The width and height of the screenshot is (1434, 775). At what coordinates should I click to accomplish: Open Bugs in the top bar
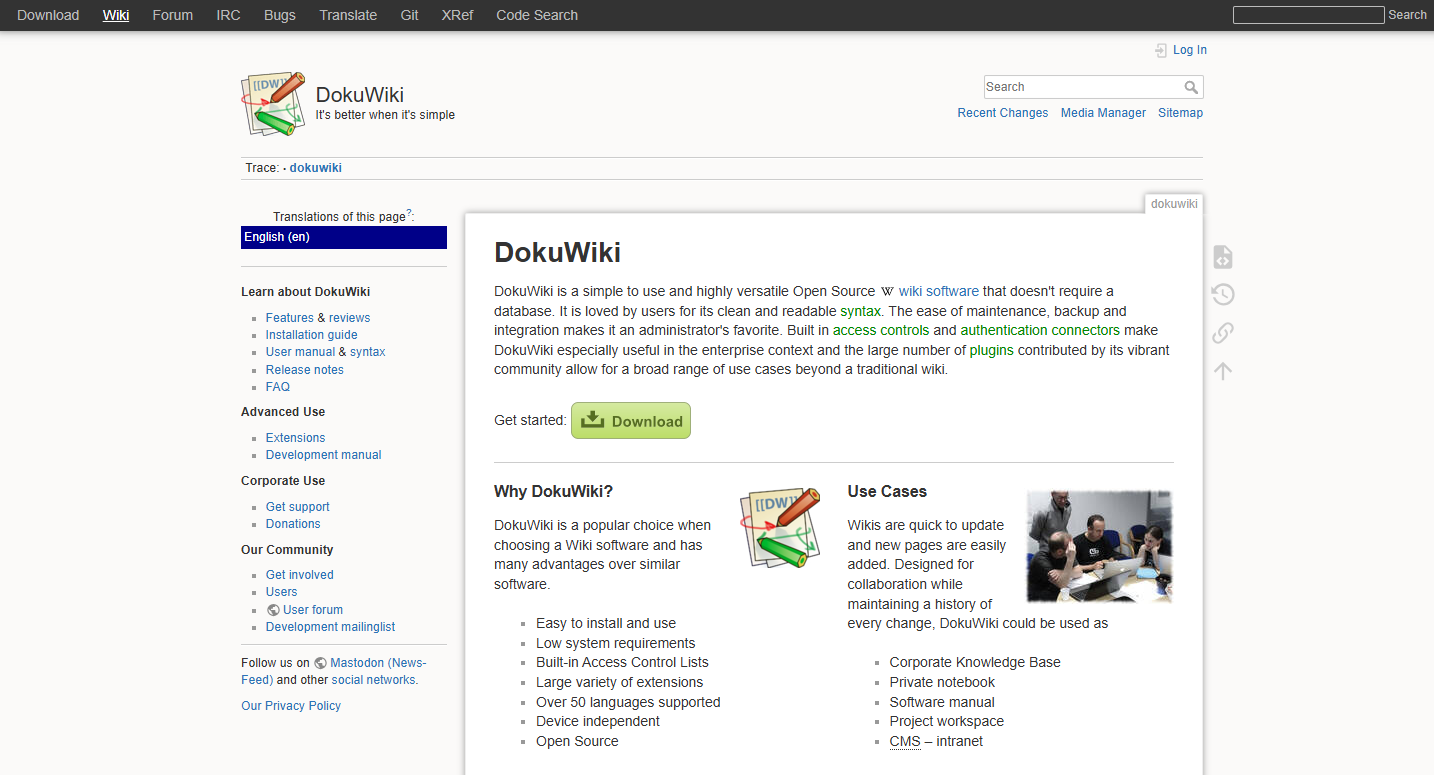(280, 15)
